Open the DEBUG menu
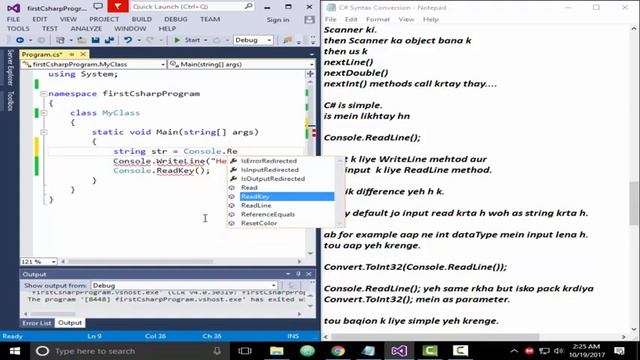The height and width of the screenshot is (360, 640). tap(176, 19)
